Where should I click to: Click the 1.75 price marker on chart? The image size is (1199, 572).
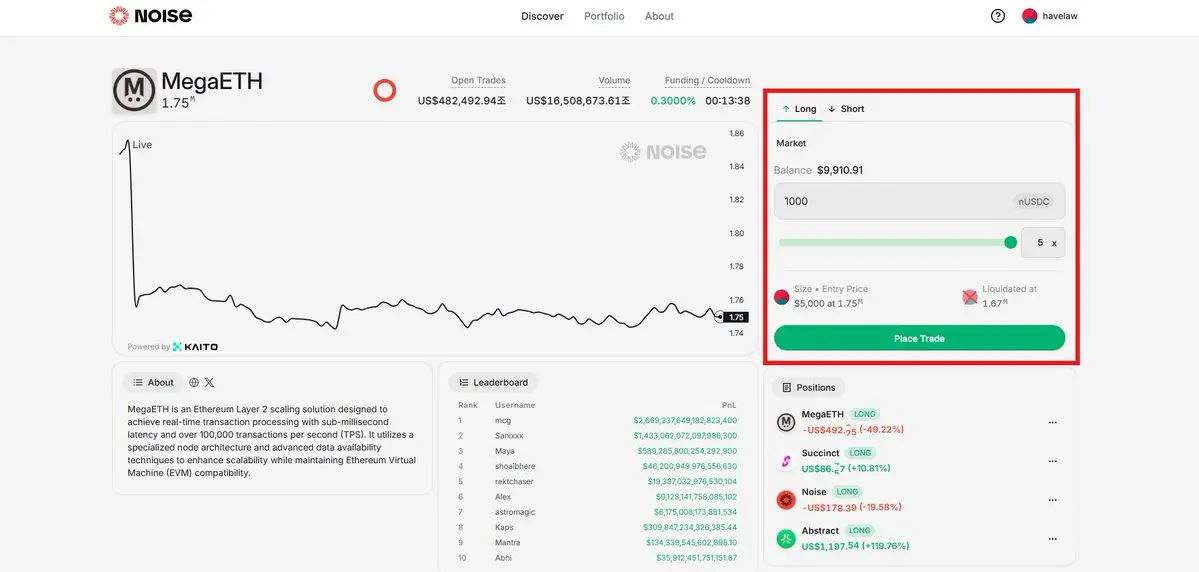click(737, 317)
